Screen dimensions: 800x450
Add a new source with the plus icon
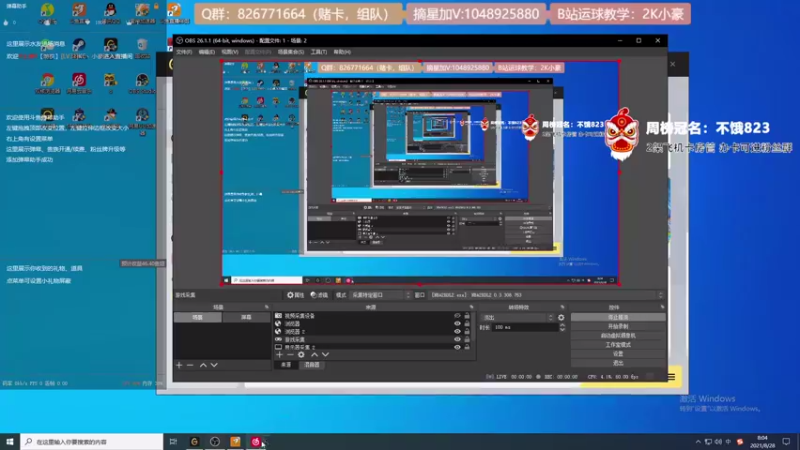coord(279,355)
